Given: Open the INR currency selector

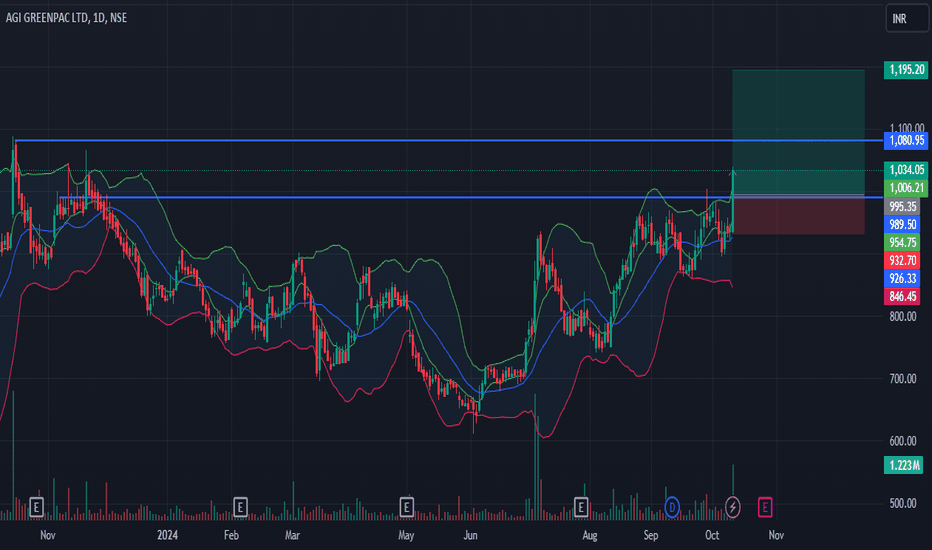Looking at the screenshot, I should (906, 18).
